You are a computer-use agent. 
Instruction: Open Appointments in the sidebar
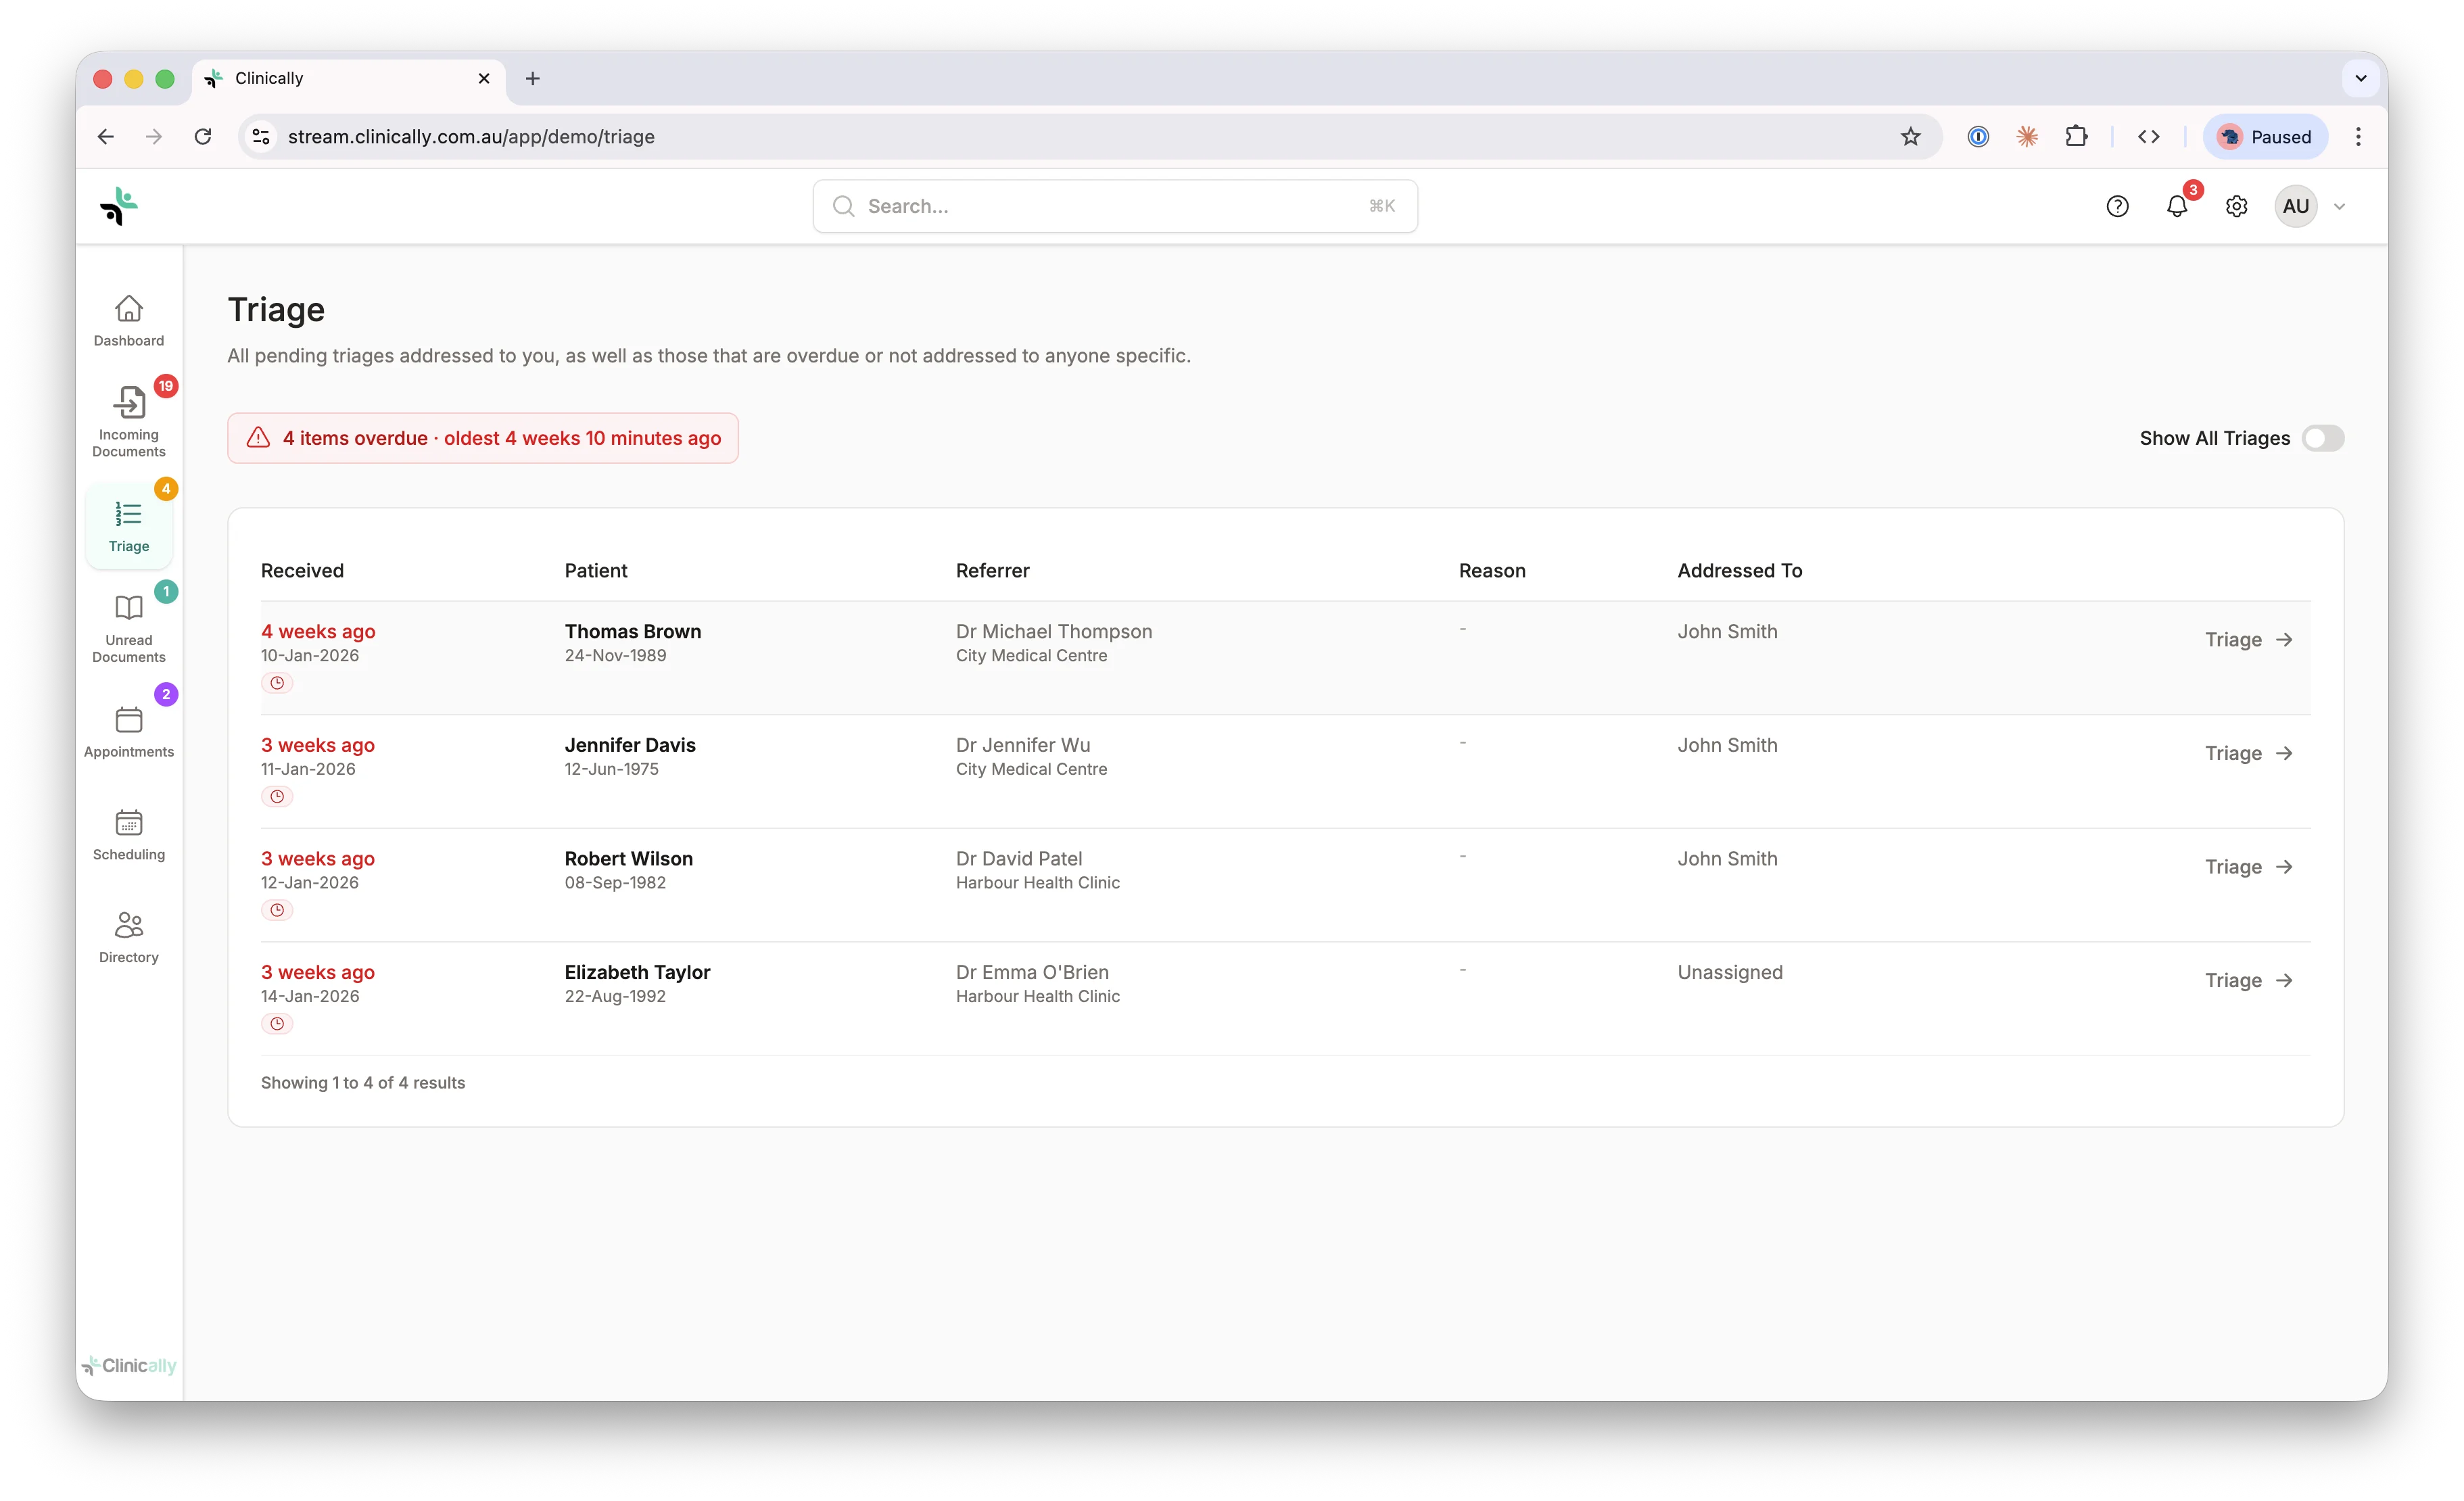pyautogui.click(x=128, y=731)
